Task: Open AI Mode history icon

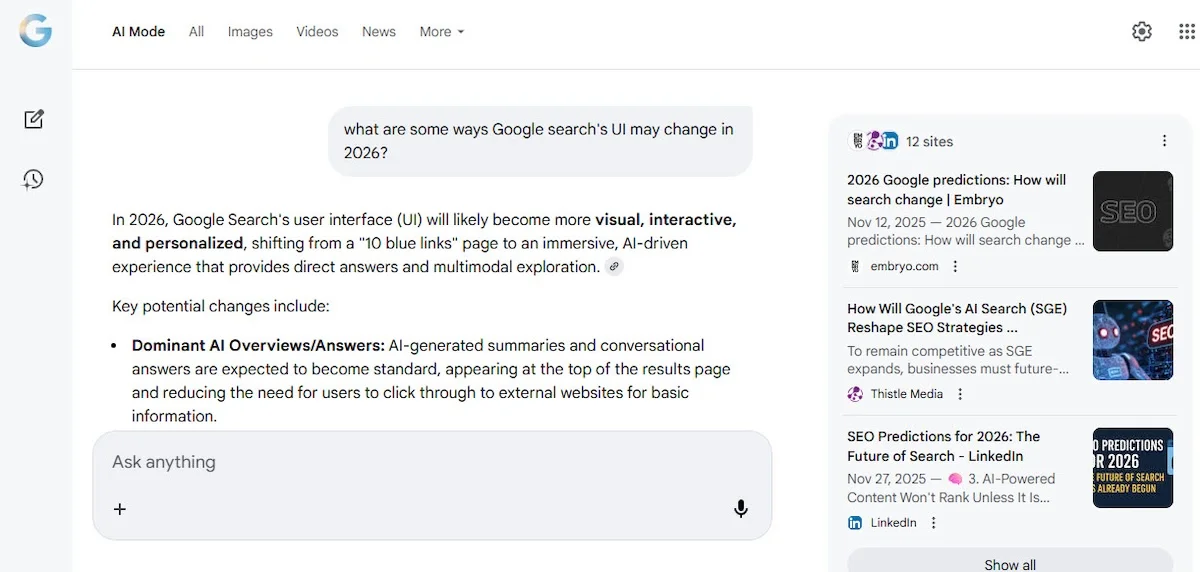Action: tap(34, 179)
